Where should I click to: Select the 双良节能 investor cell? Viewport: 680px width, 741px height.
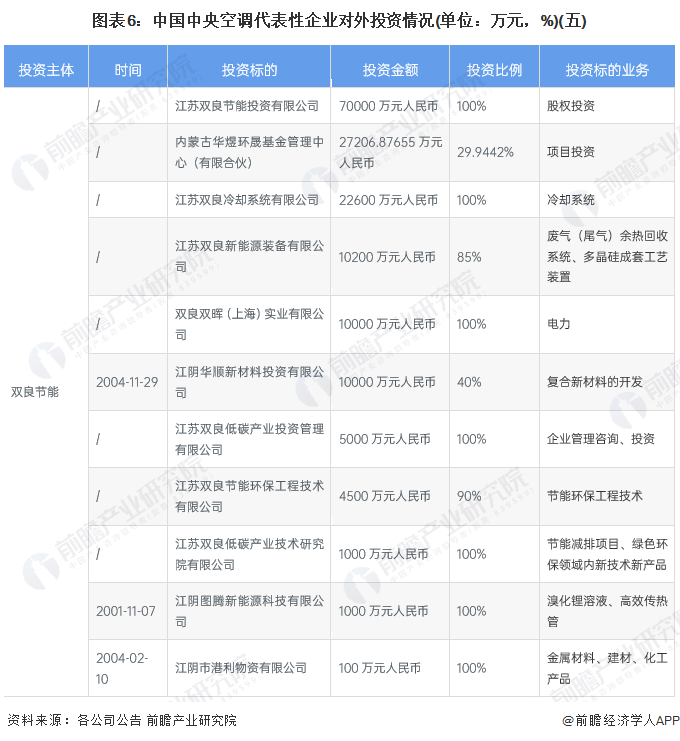(x=35, y=391)
